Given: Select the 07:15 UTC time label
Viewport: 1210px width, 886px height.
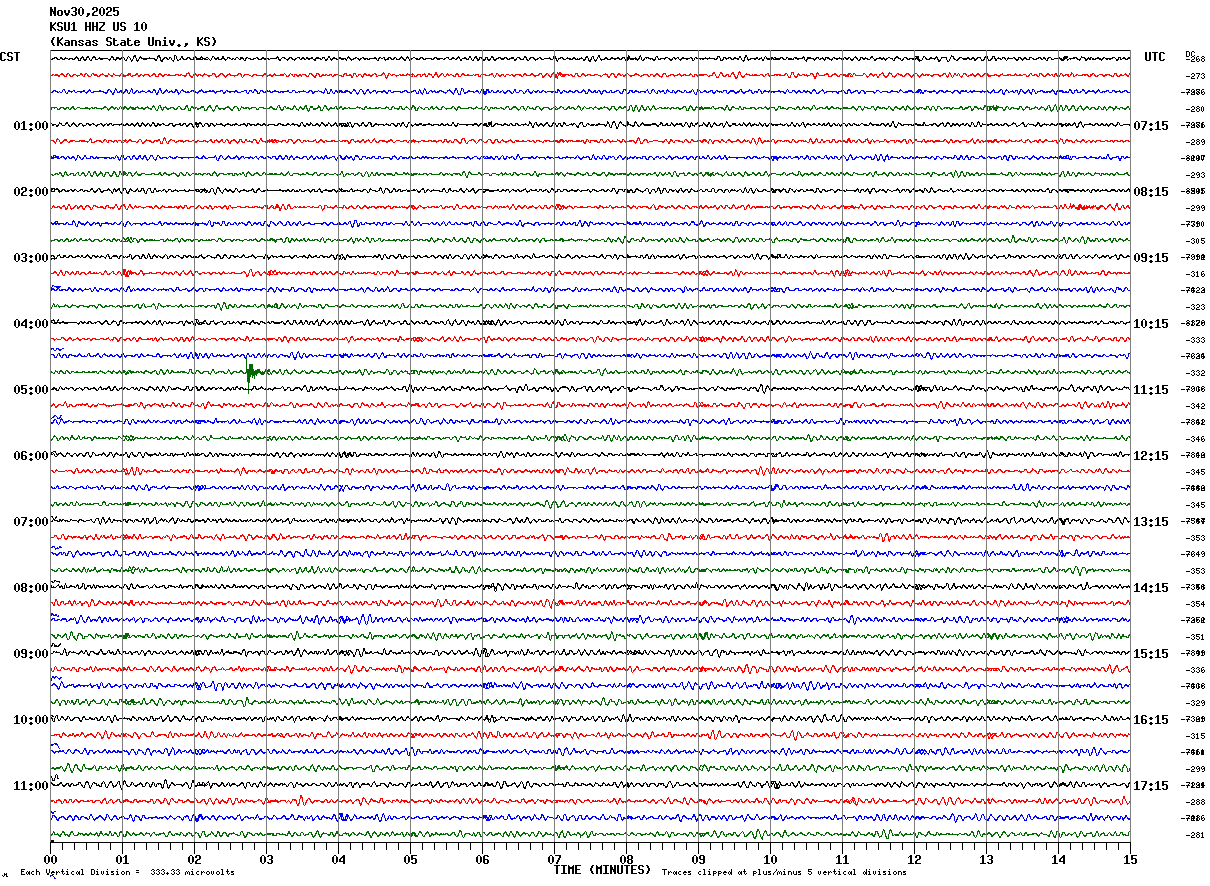Looking at the screenshot, I should [1150, 126].
